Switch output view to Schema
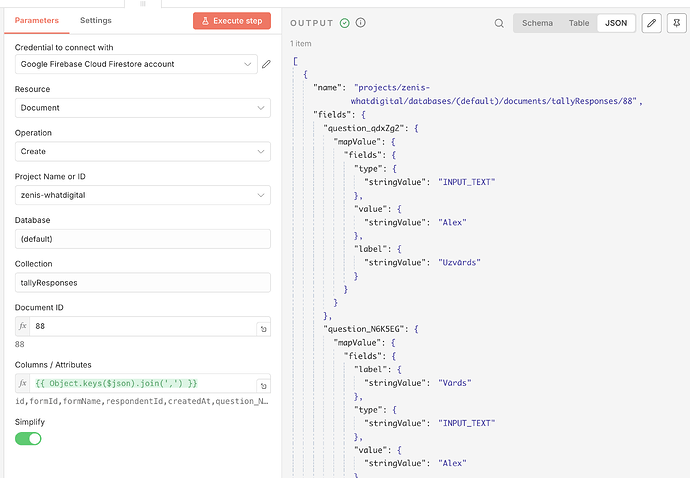This screenshot has width=690, height=478. pos(537,23)
